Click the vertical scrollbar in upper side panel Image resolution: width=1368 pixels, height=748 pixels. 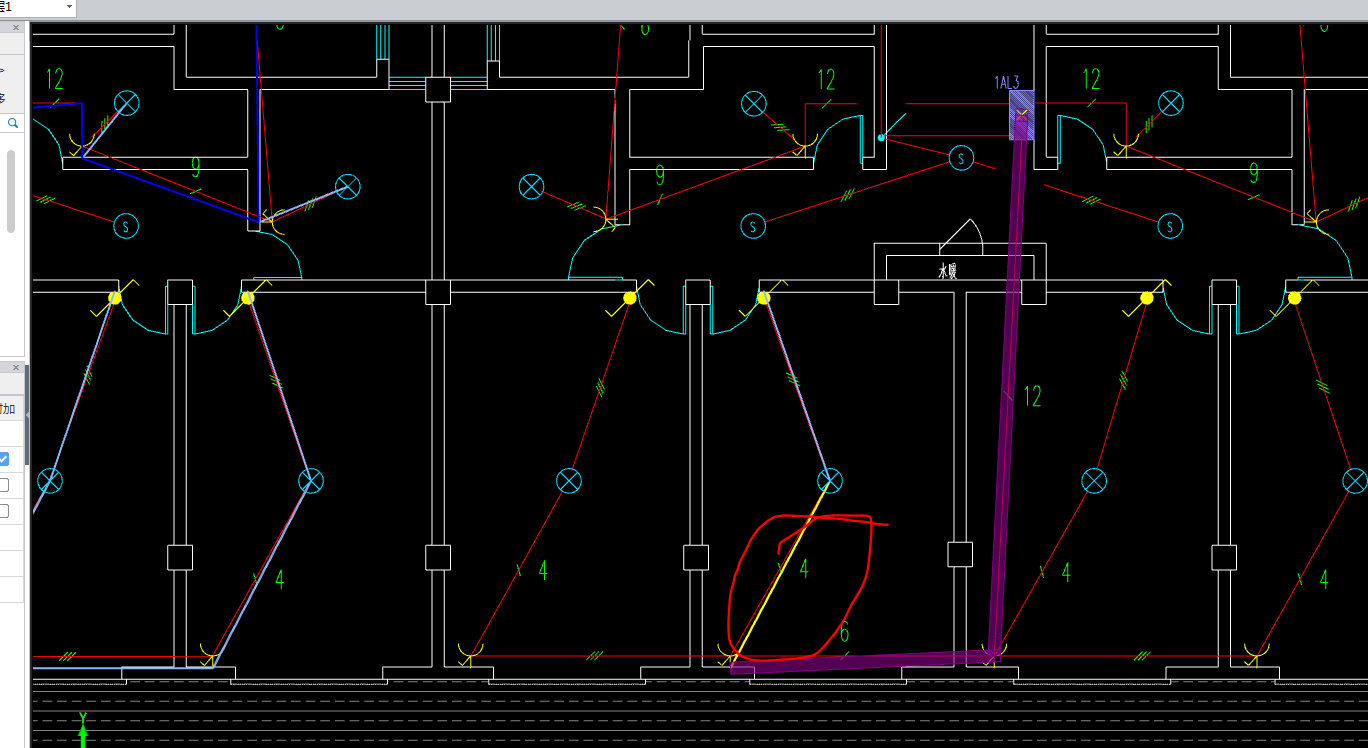tap(12, 192)
